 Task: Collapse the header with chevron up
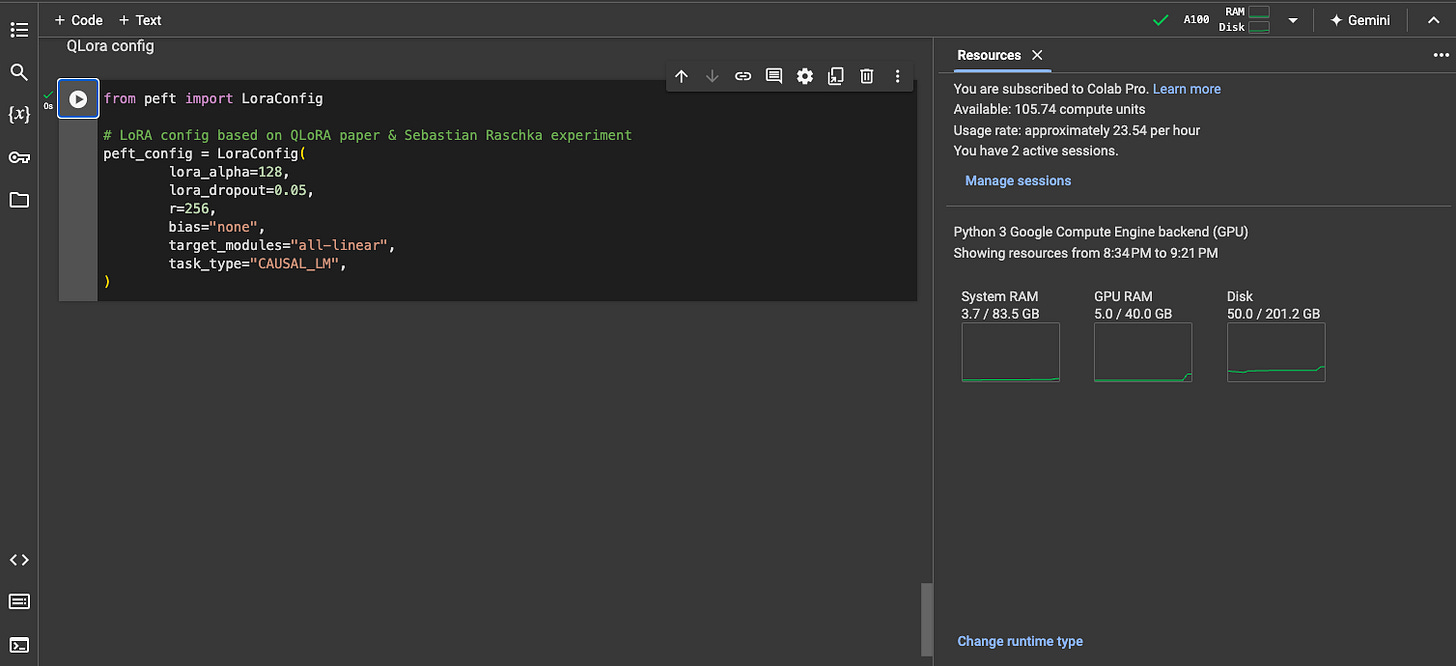click(x=1433, y=20)
